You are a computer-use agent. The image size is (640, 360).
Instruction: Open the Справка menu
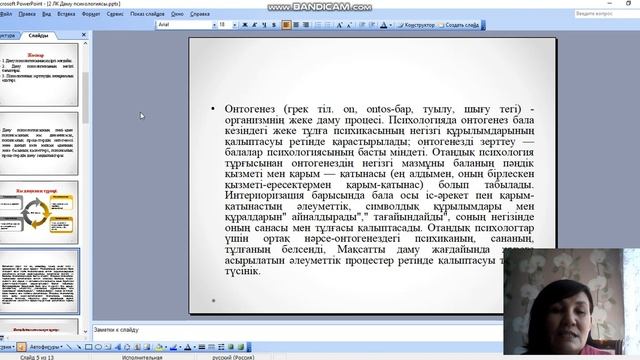tap(200, 14)
